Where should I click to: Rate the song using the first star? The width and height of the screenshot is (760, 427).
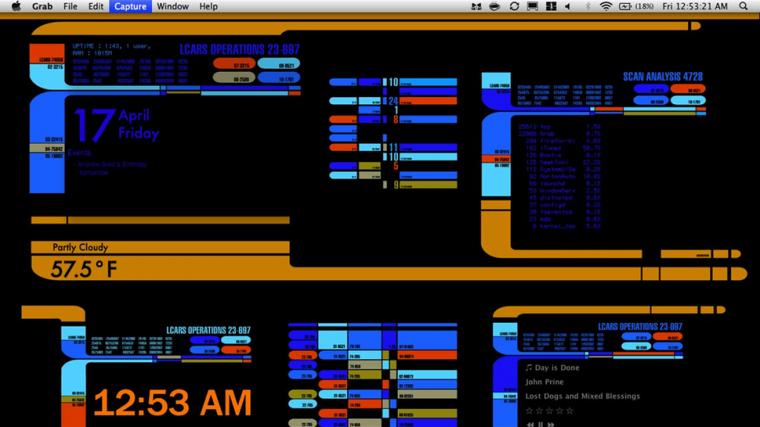click(529, 410)
